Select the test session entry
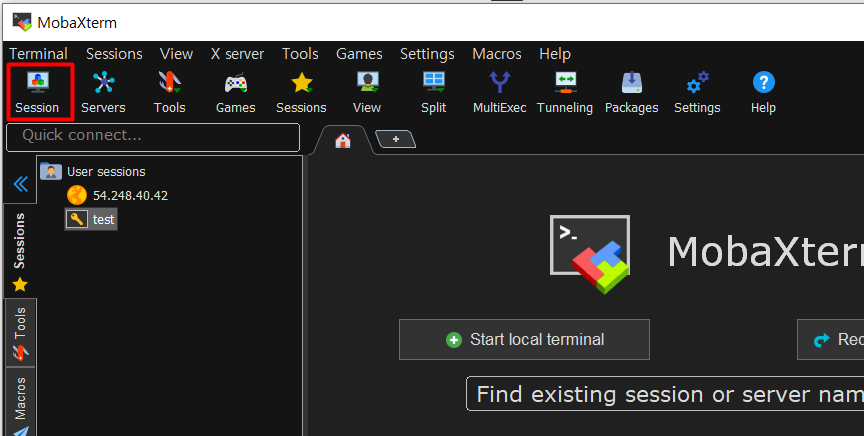864x436 pixels. [103, 219]
